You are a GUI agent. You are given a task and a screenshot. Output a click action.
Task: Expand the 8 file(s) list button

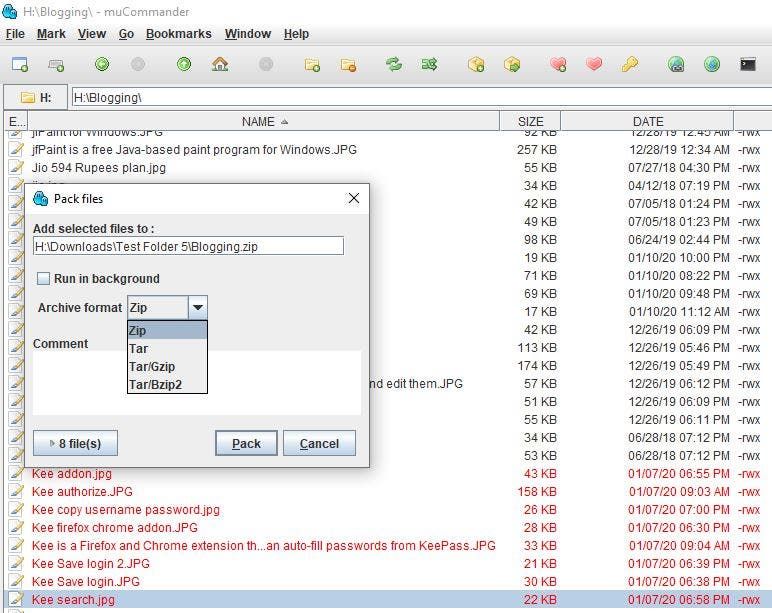tap(75, 443)
